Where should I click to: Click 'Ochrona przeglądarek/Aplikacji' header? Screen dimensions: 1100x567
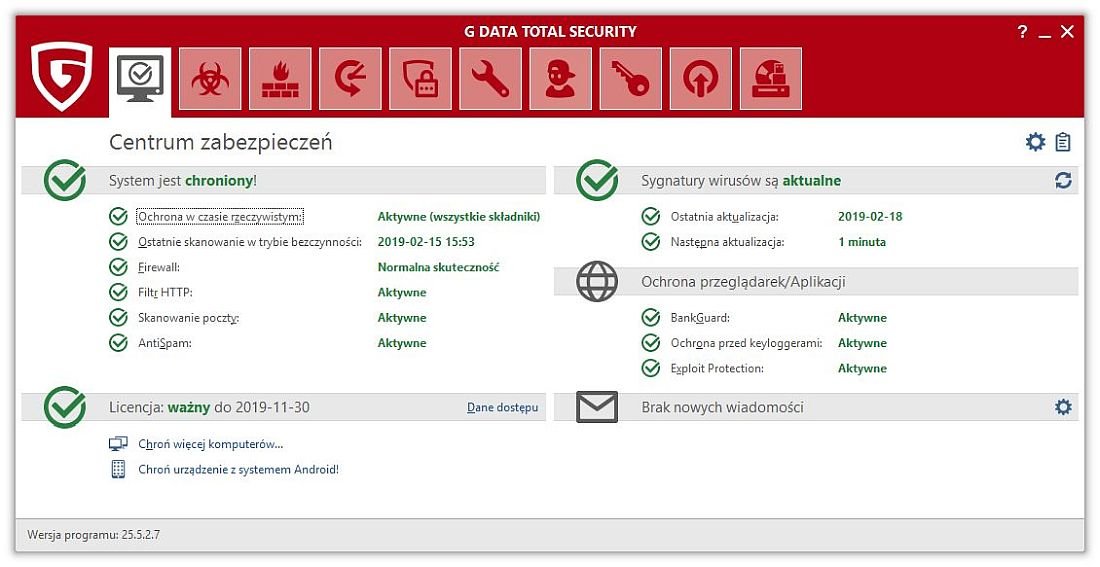(743, 281)
